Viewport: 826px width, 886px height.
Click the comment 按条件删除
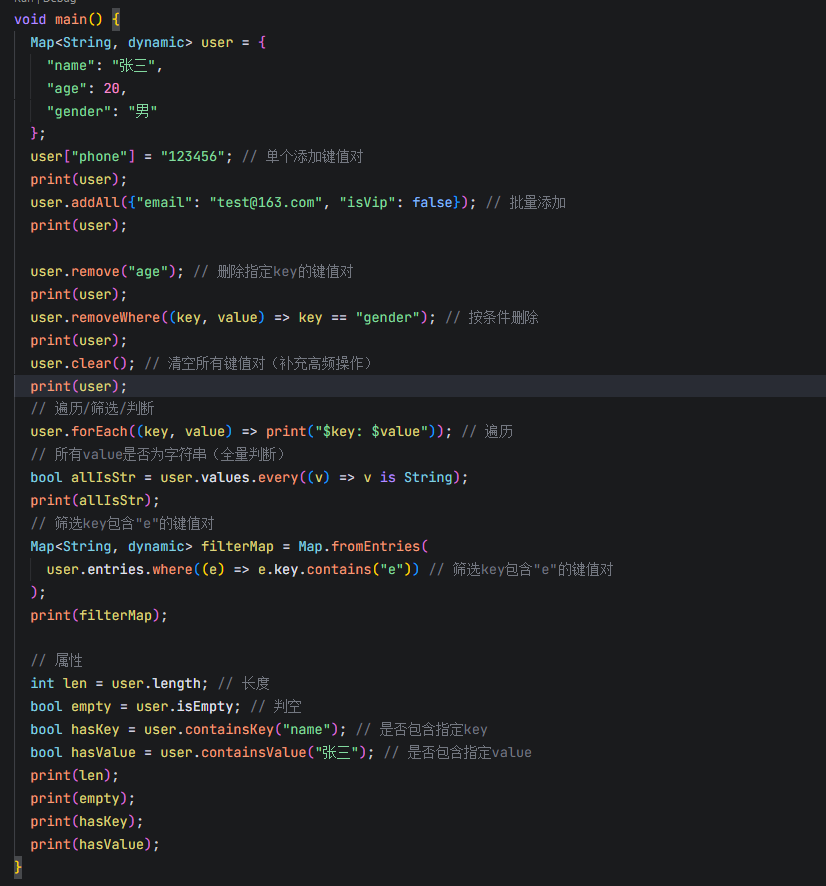pyautogui.click(x=492, y=318)
